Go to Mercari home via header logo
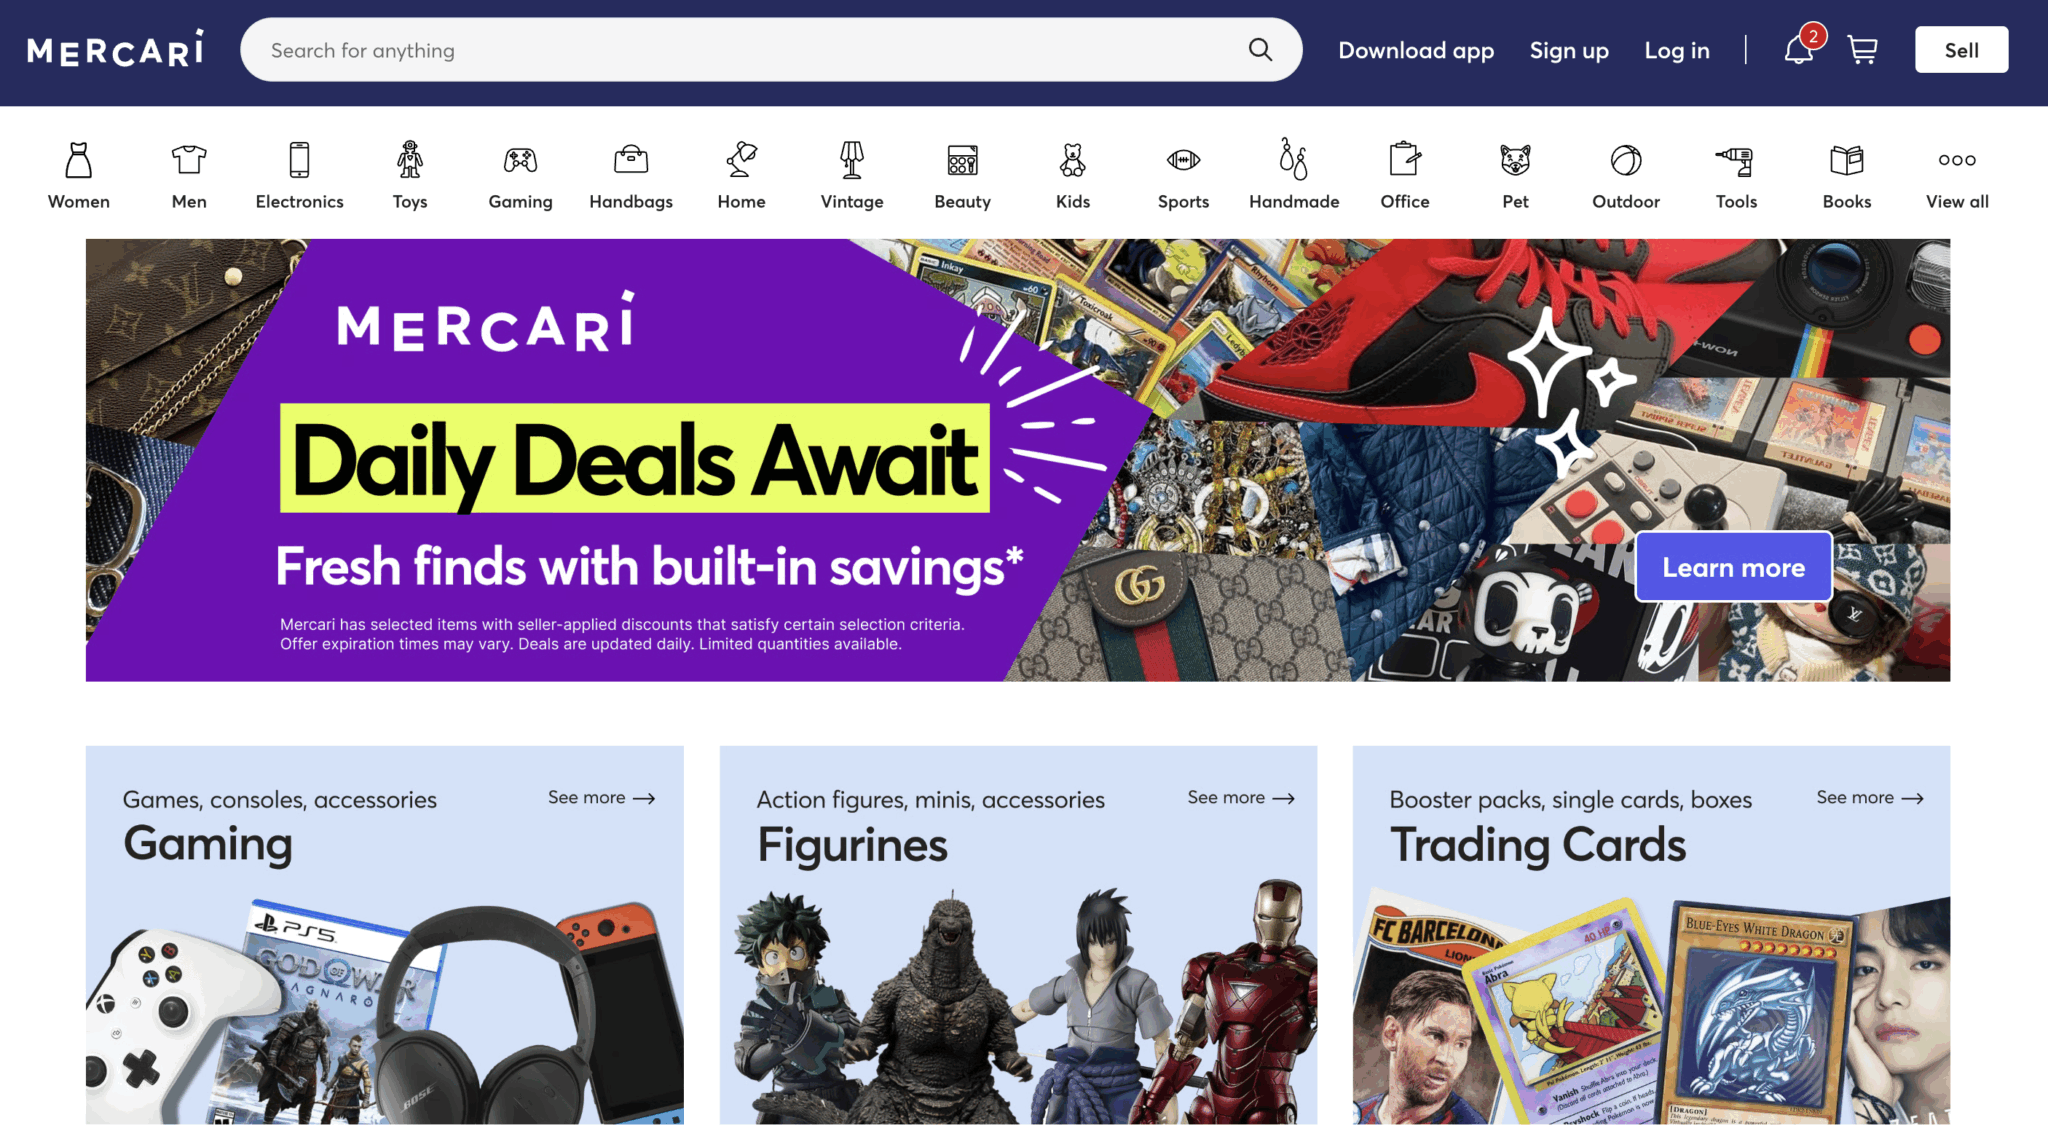 115,49
